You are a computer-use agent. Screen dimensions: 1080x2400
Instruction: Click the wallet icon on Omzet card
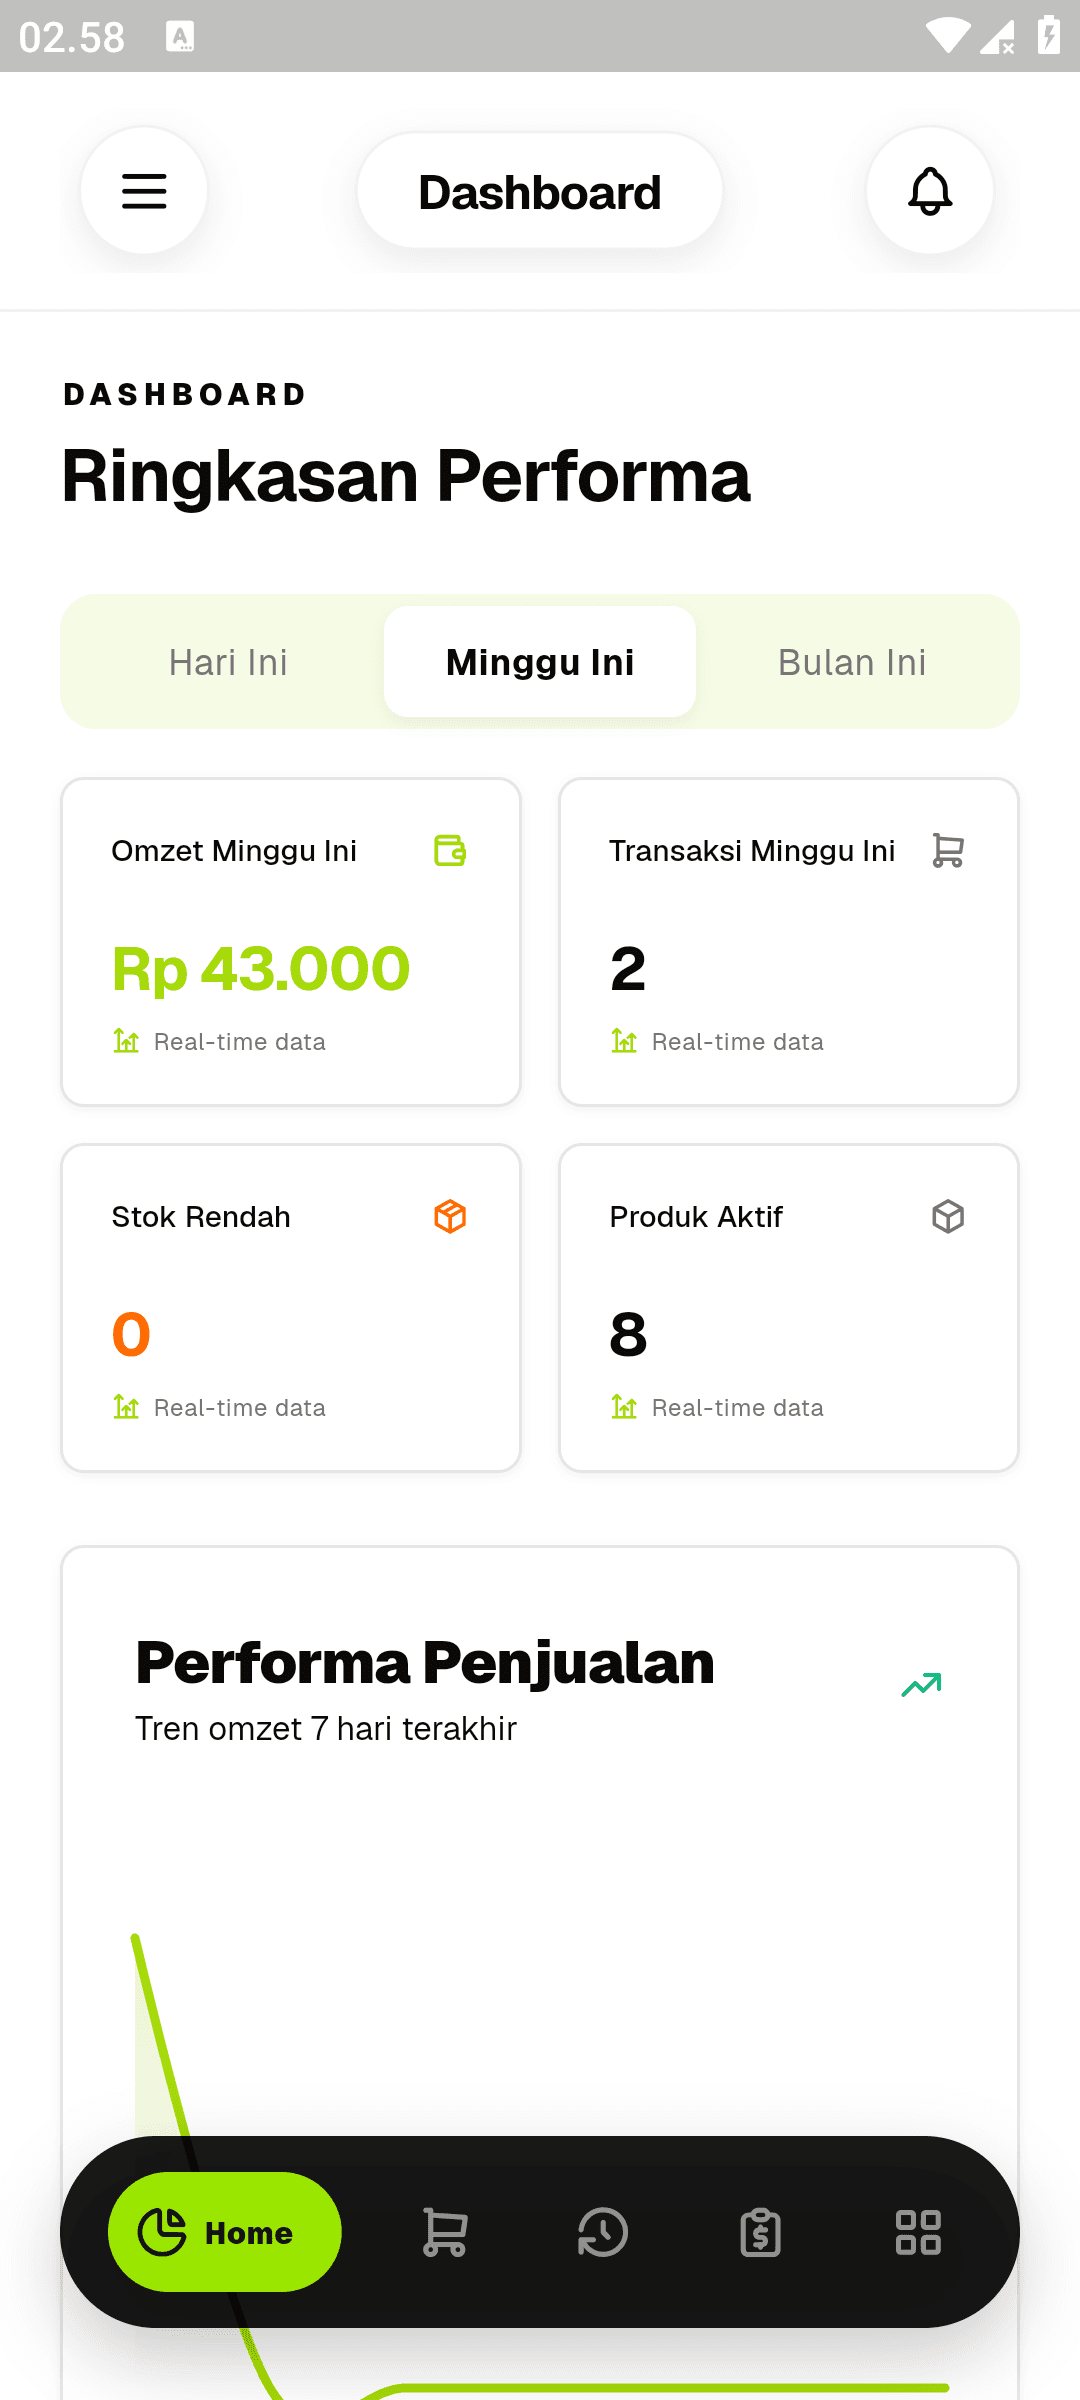tap(450, 851)
